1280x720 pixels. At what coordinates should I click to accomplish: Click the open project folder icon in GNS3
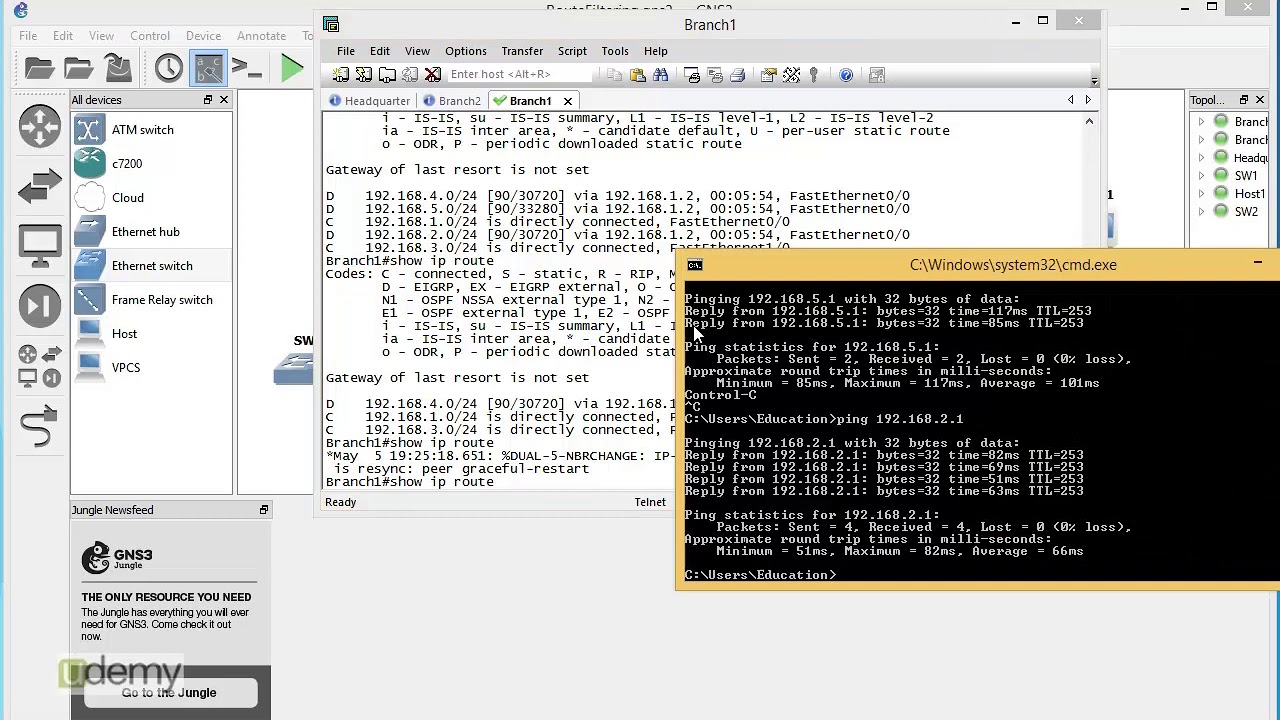78,68
